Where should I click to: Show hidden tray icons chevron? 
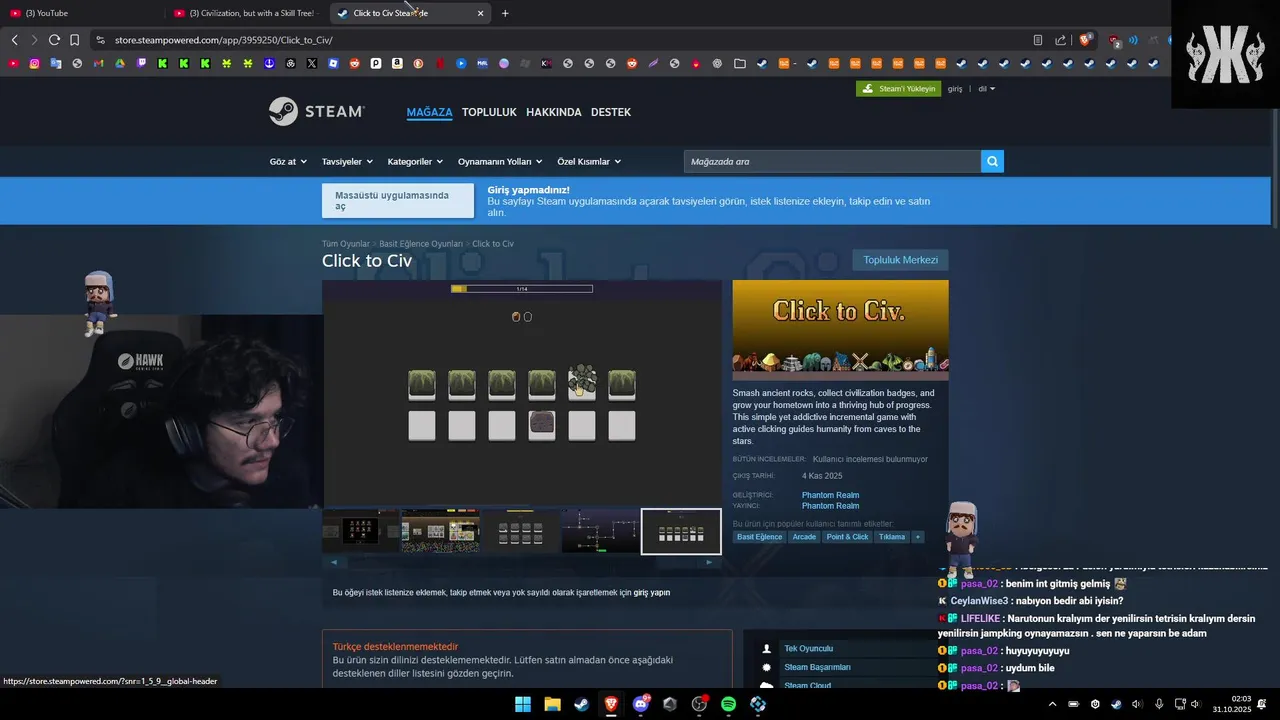tap(1052, 704)
